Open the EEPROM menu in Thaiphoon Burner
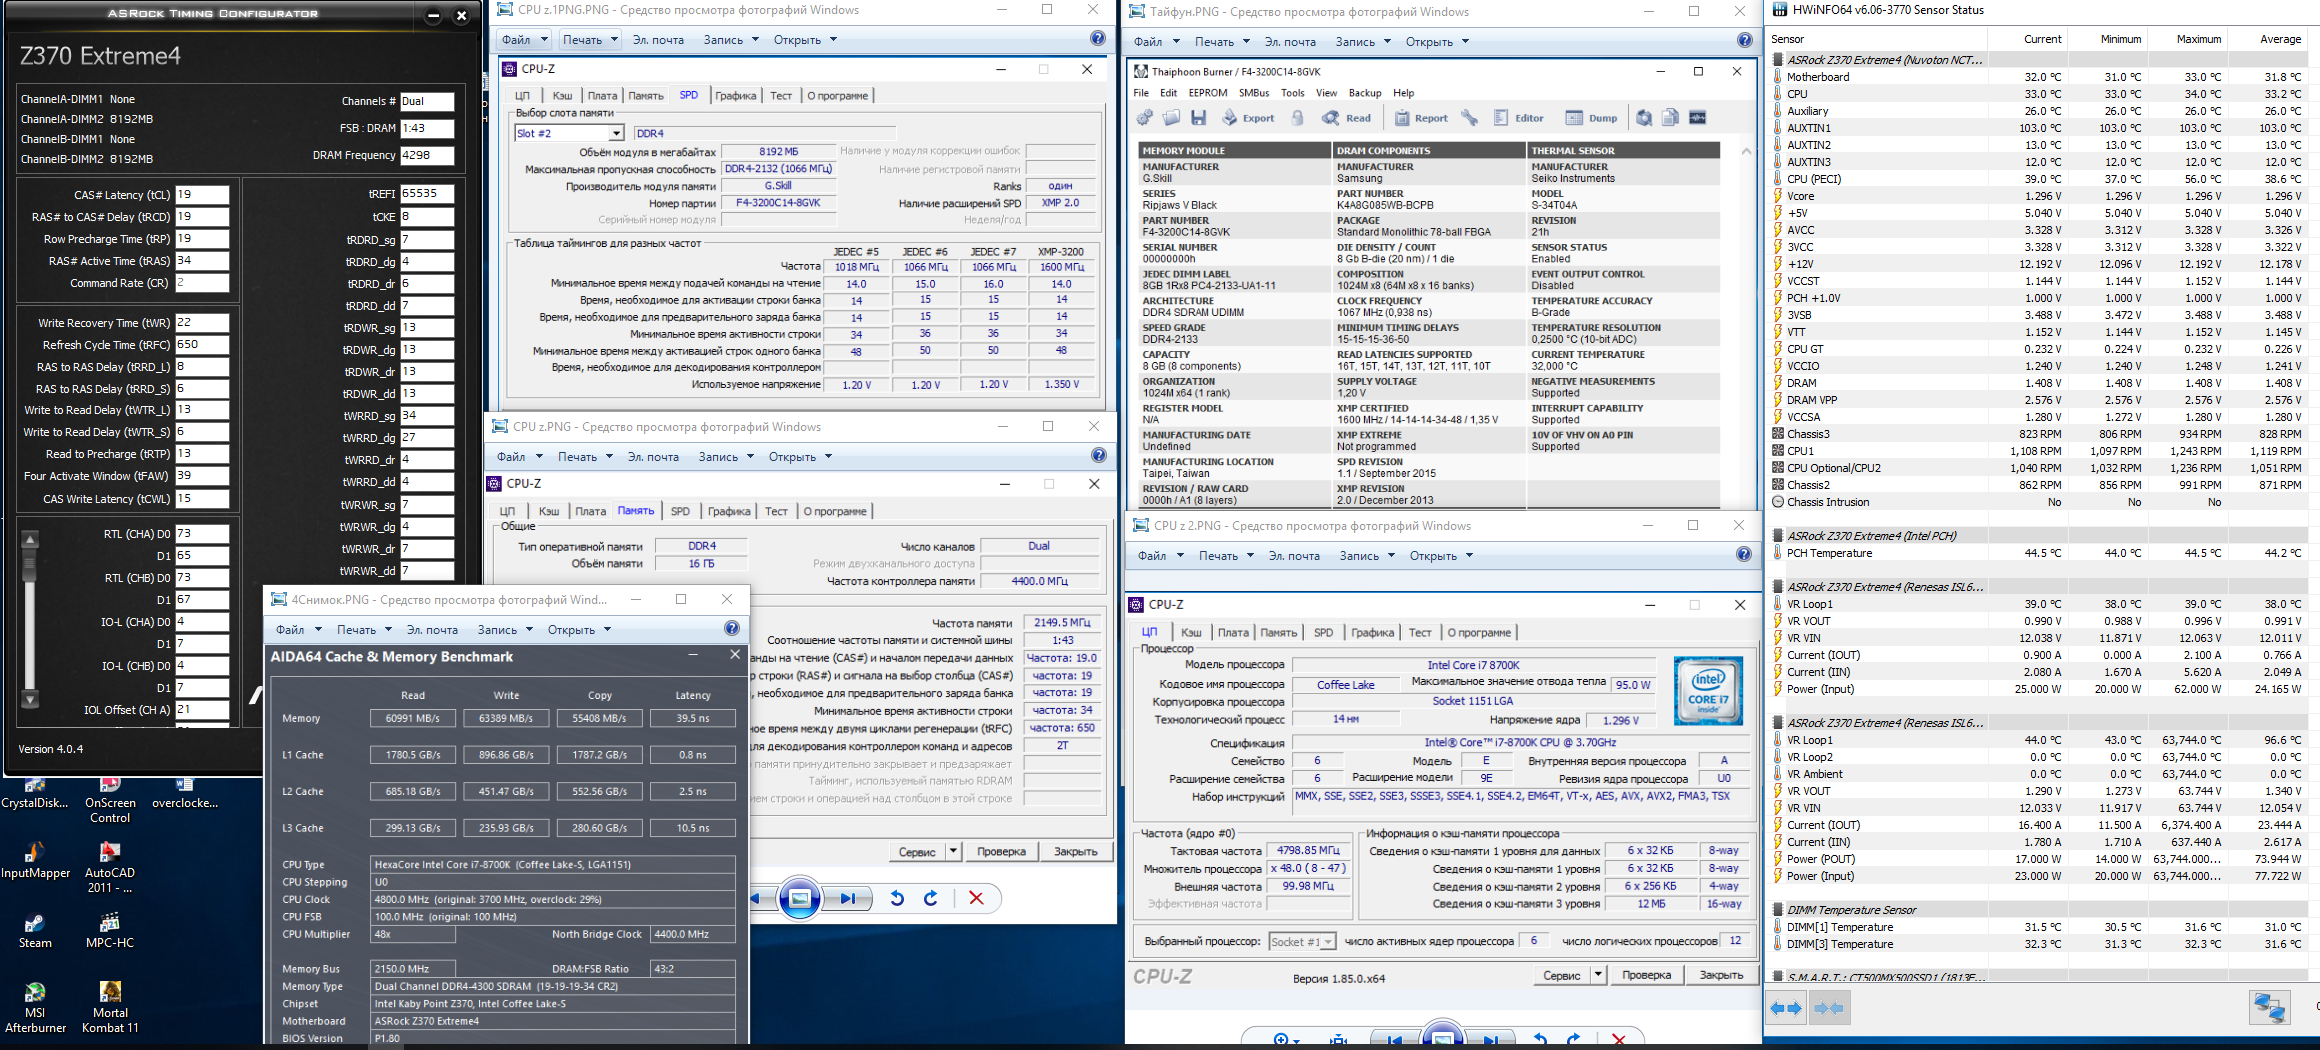 pos(1208,93)
